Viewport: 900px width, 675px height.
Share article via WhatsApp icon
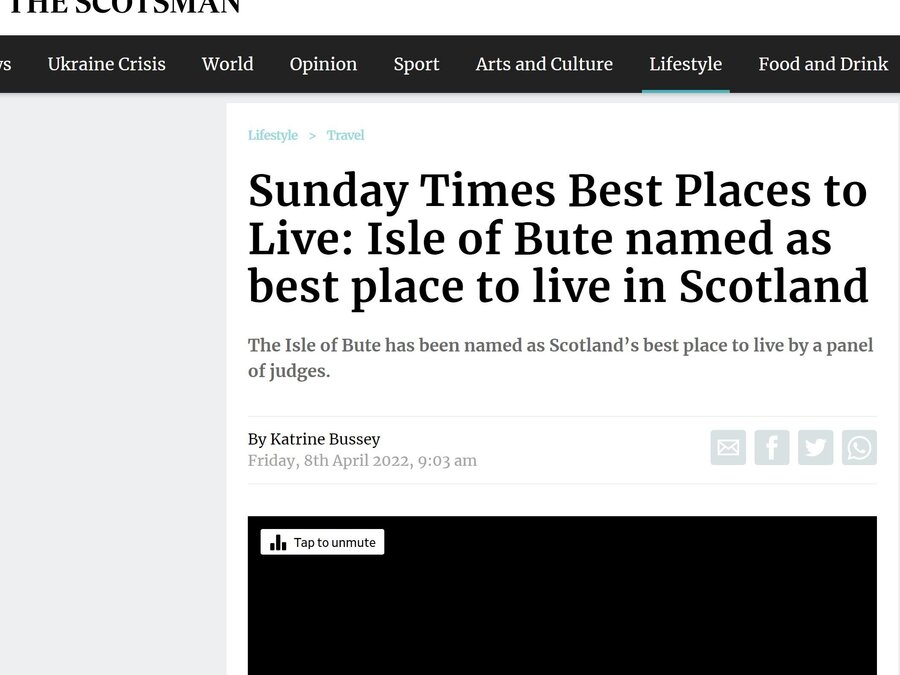pos(859,447)
